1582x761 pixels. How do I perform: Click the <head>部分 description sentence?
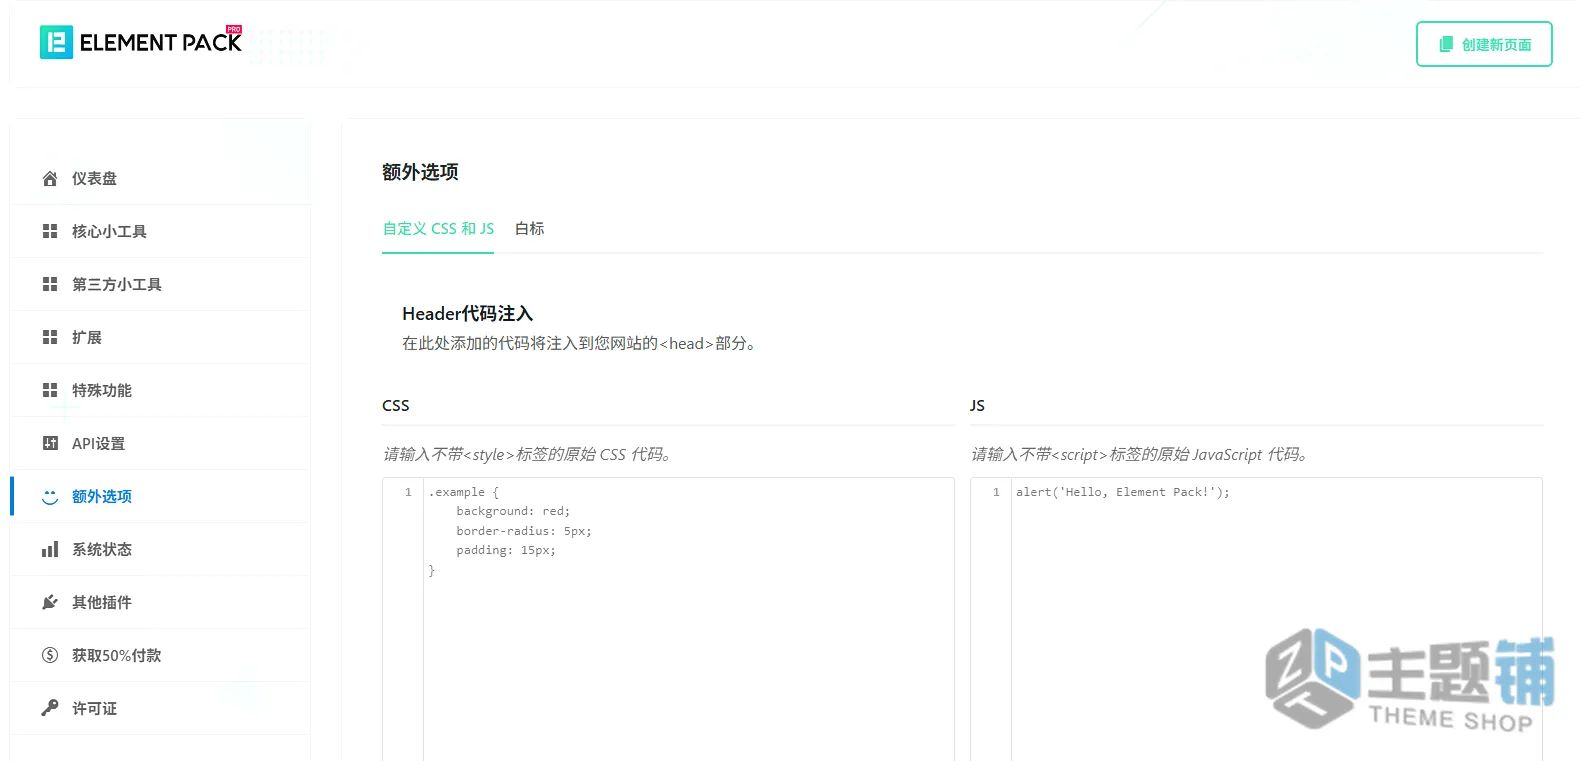(580, 343)
